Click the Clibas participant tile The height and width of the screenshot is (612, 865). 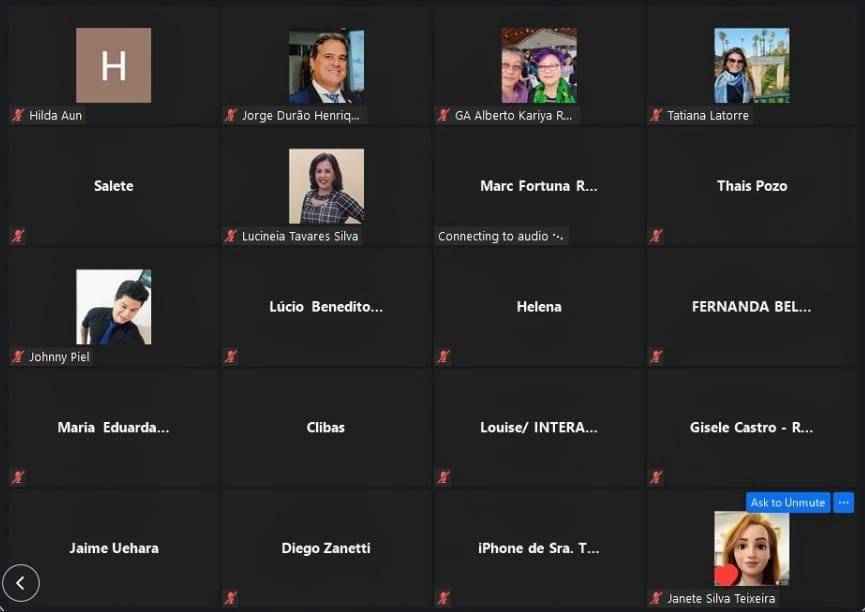pyautogui.click(x=326, y=428)
